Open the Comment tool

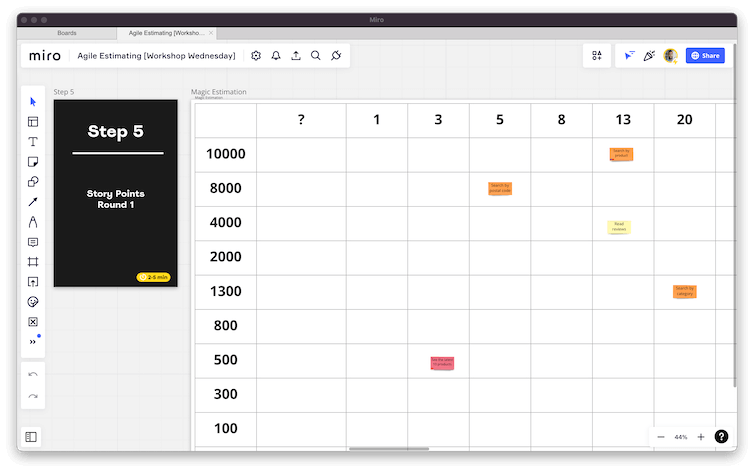pos(33,242)
